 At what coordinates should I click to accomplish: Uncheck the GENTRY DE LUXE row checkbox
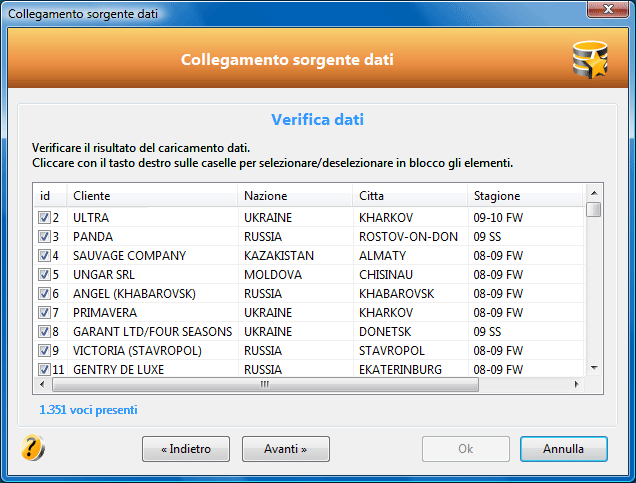44,369
